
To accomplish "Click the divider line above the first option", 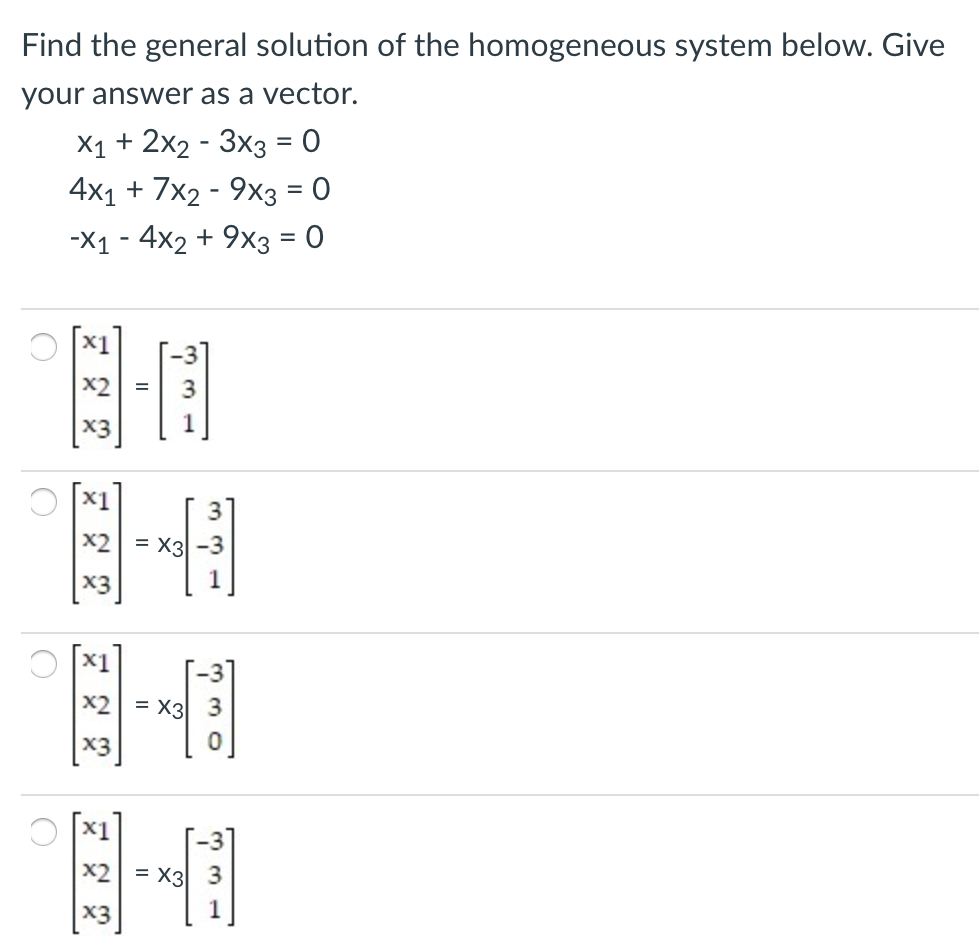I will click(x=490, y=307).
